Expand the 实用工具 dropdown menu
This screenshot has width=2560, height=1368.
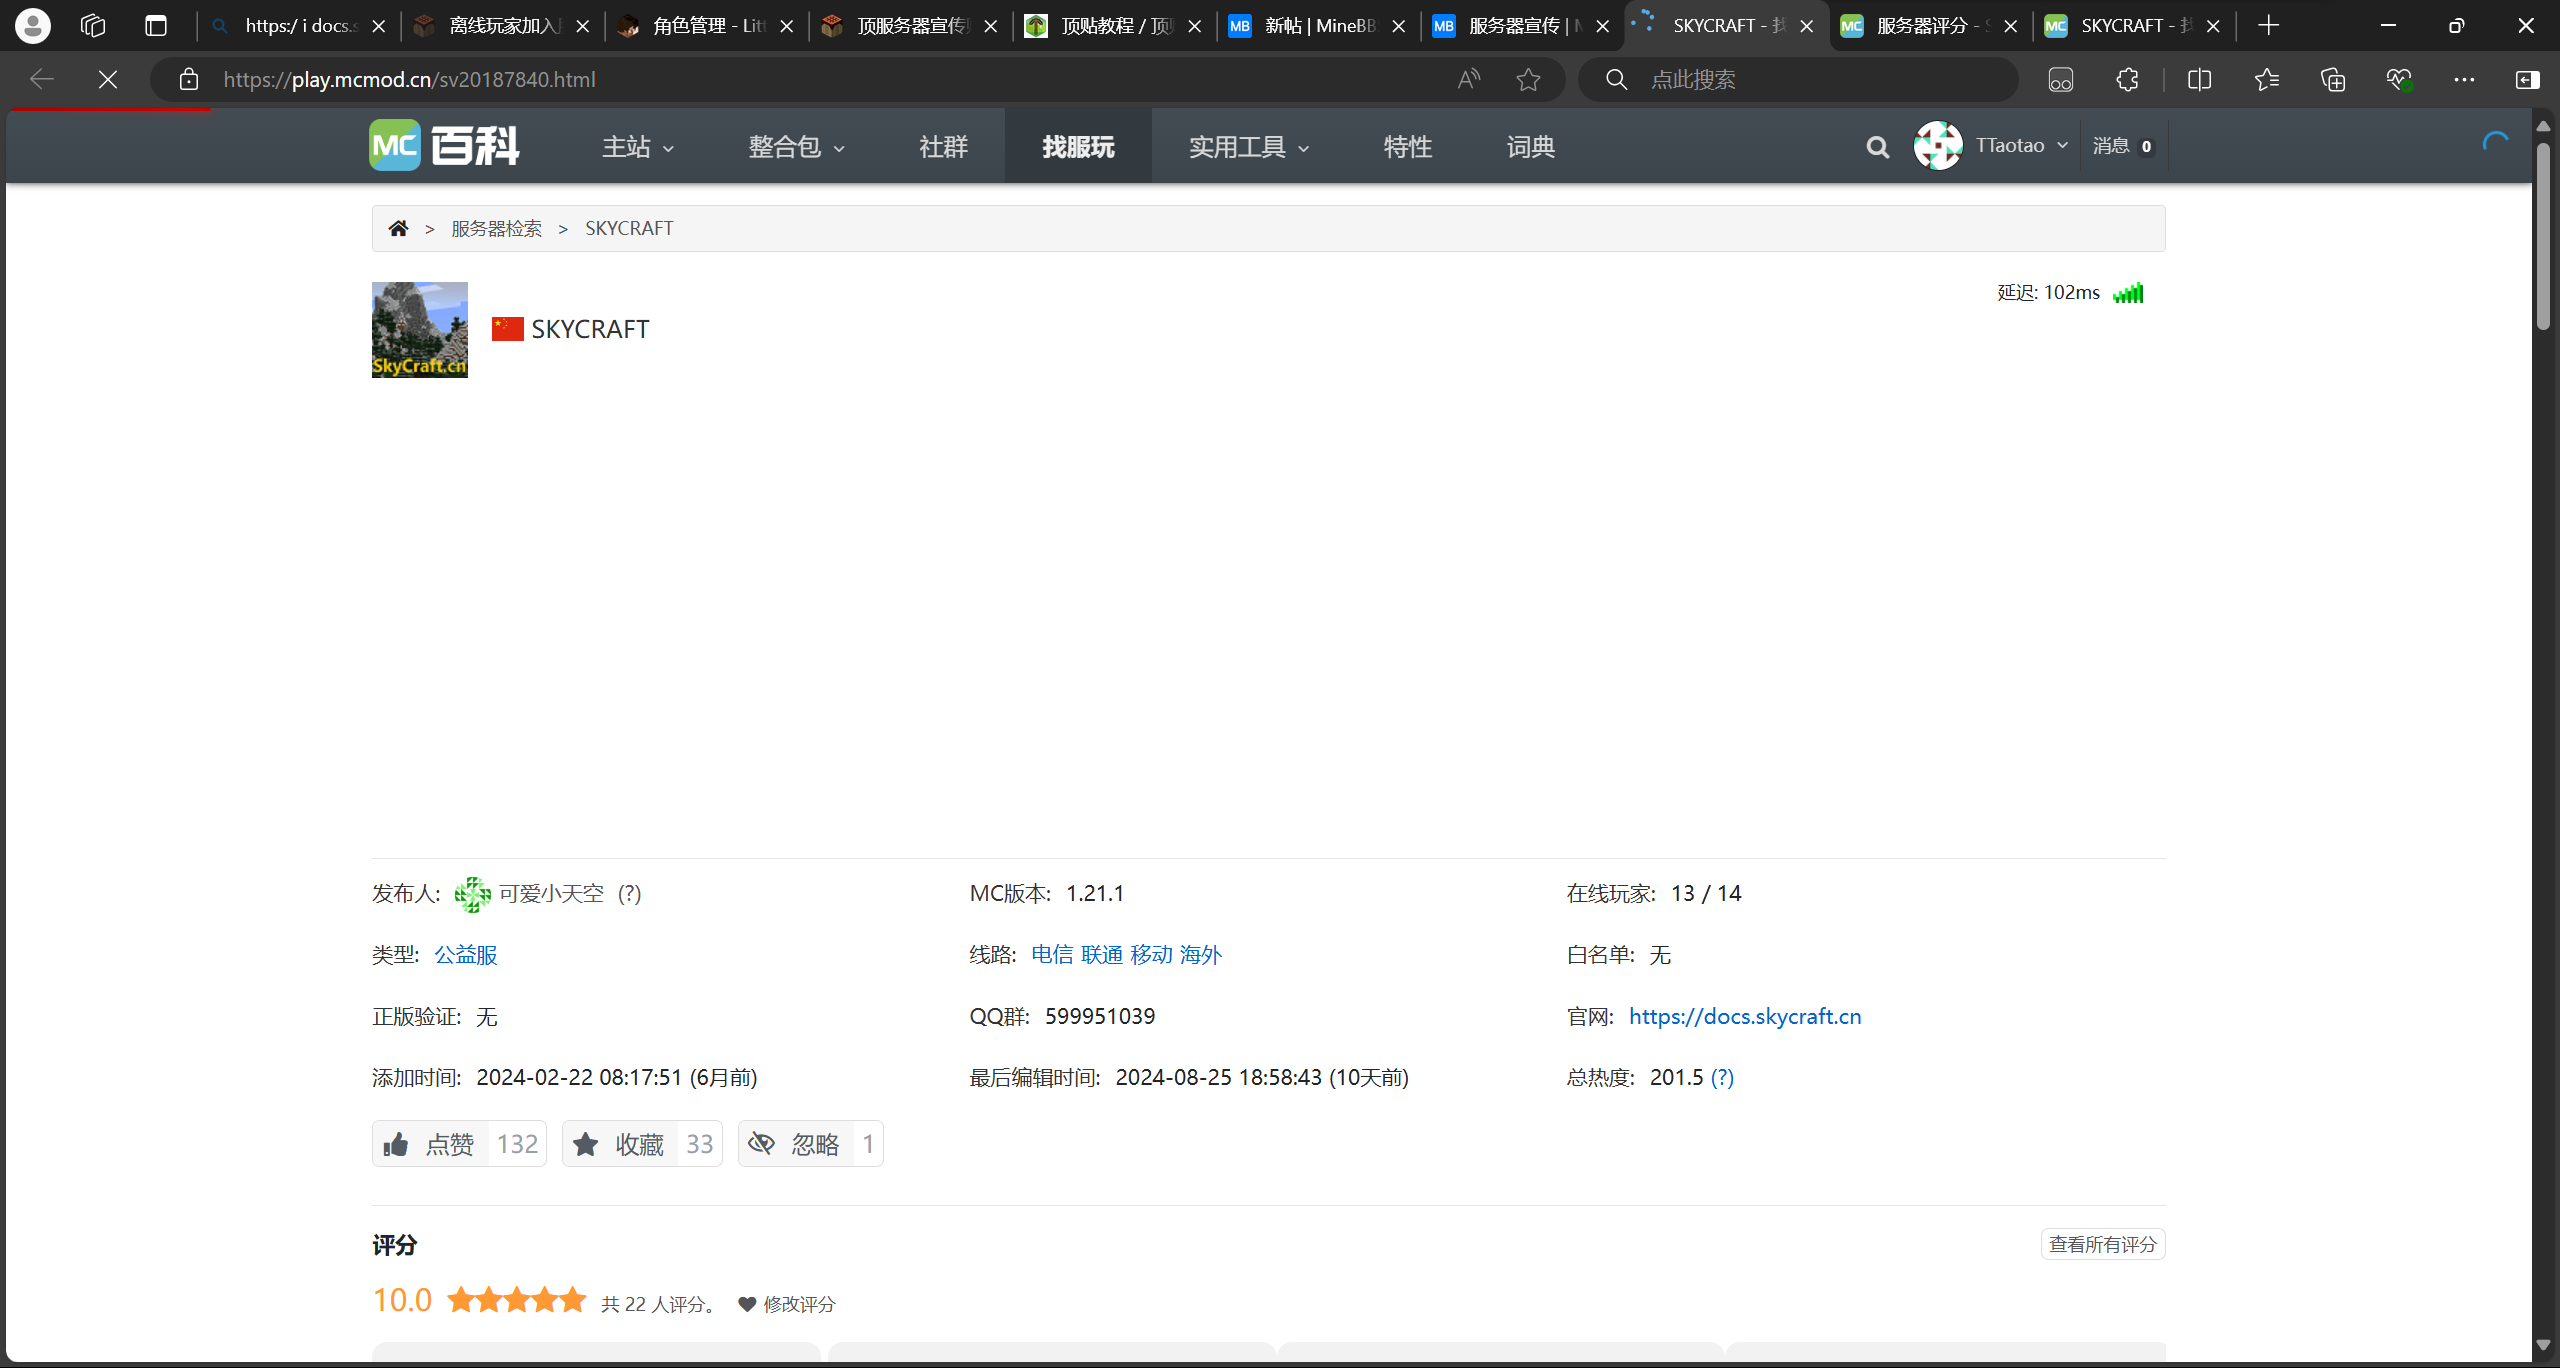pyautogui.click(x=1249, y=147)
